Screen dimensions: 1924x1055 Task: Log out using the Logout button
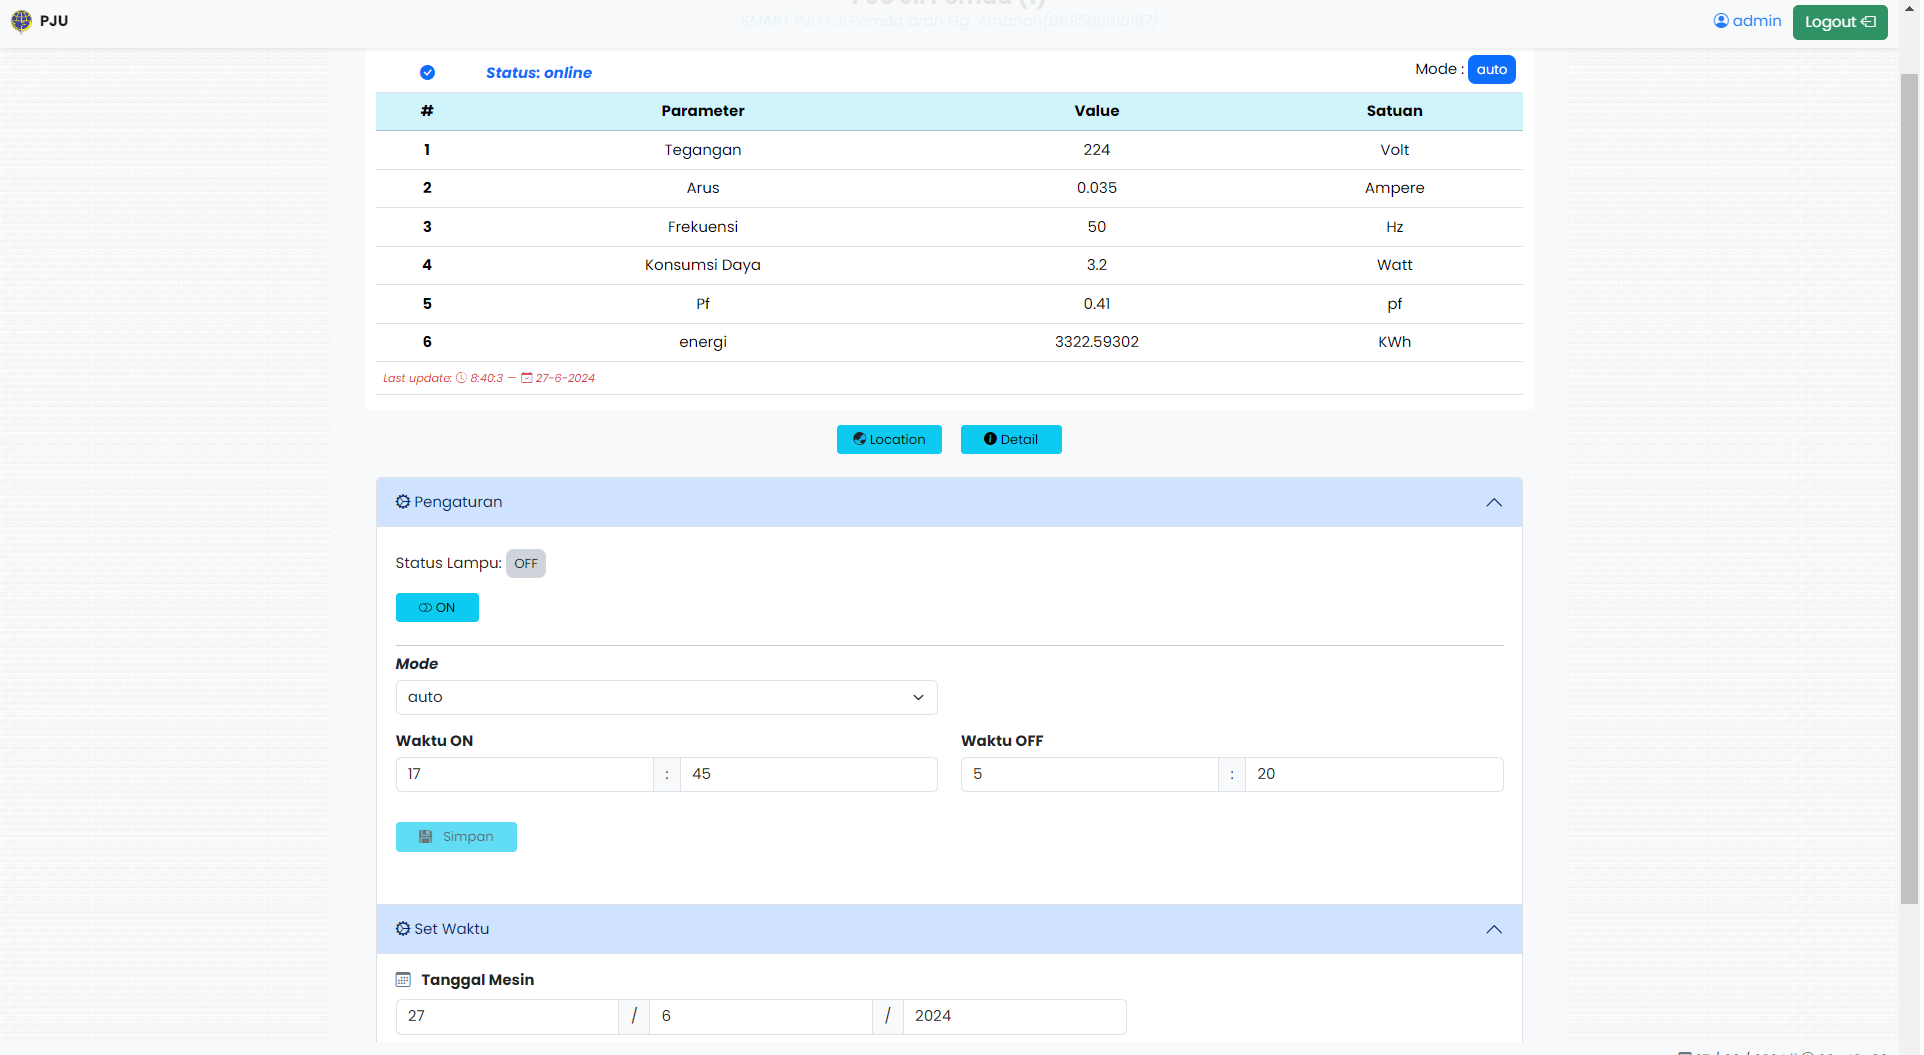point(1839,22)
